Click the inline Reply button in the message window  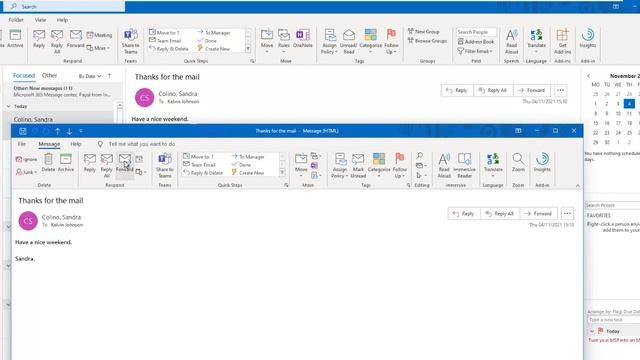(464, 213)
